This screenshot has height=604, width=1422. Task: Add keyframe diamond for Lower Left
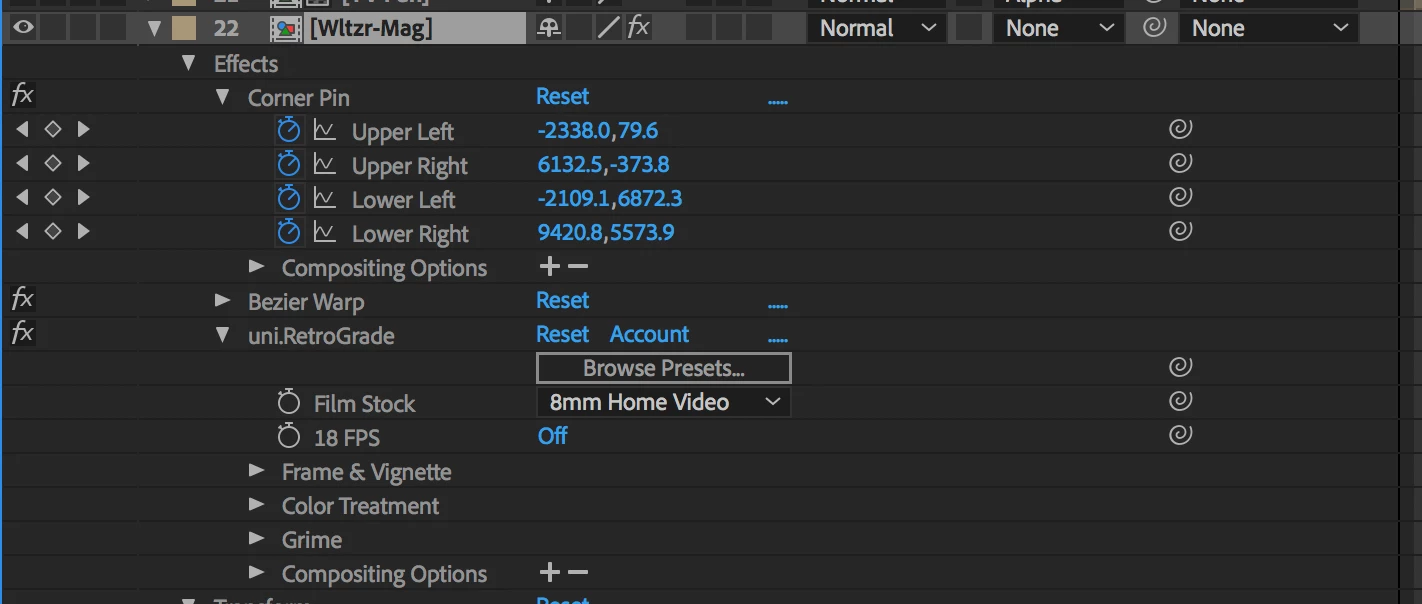point(53,197)
